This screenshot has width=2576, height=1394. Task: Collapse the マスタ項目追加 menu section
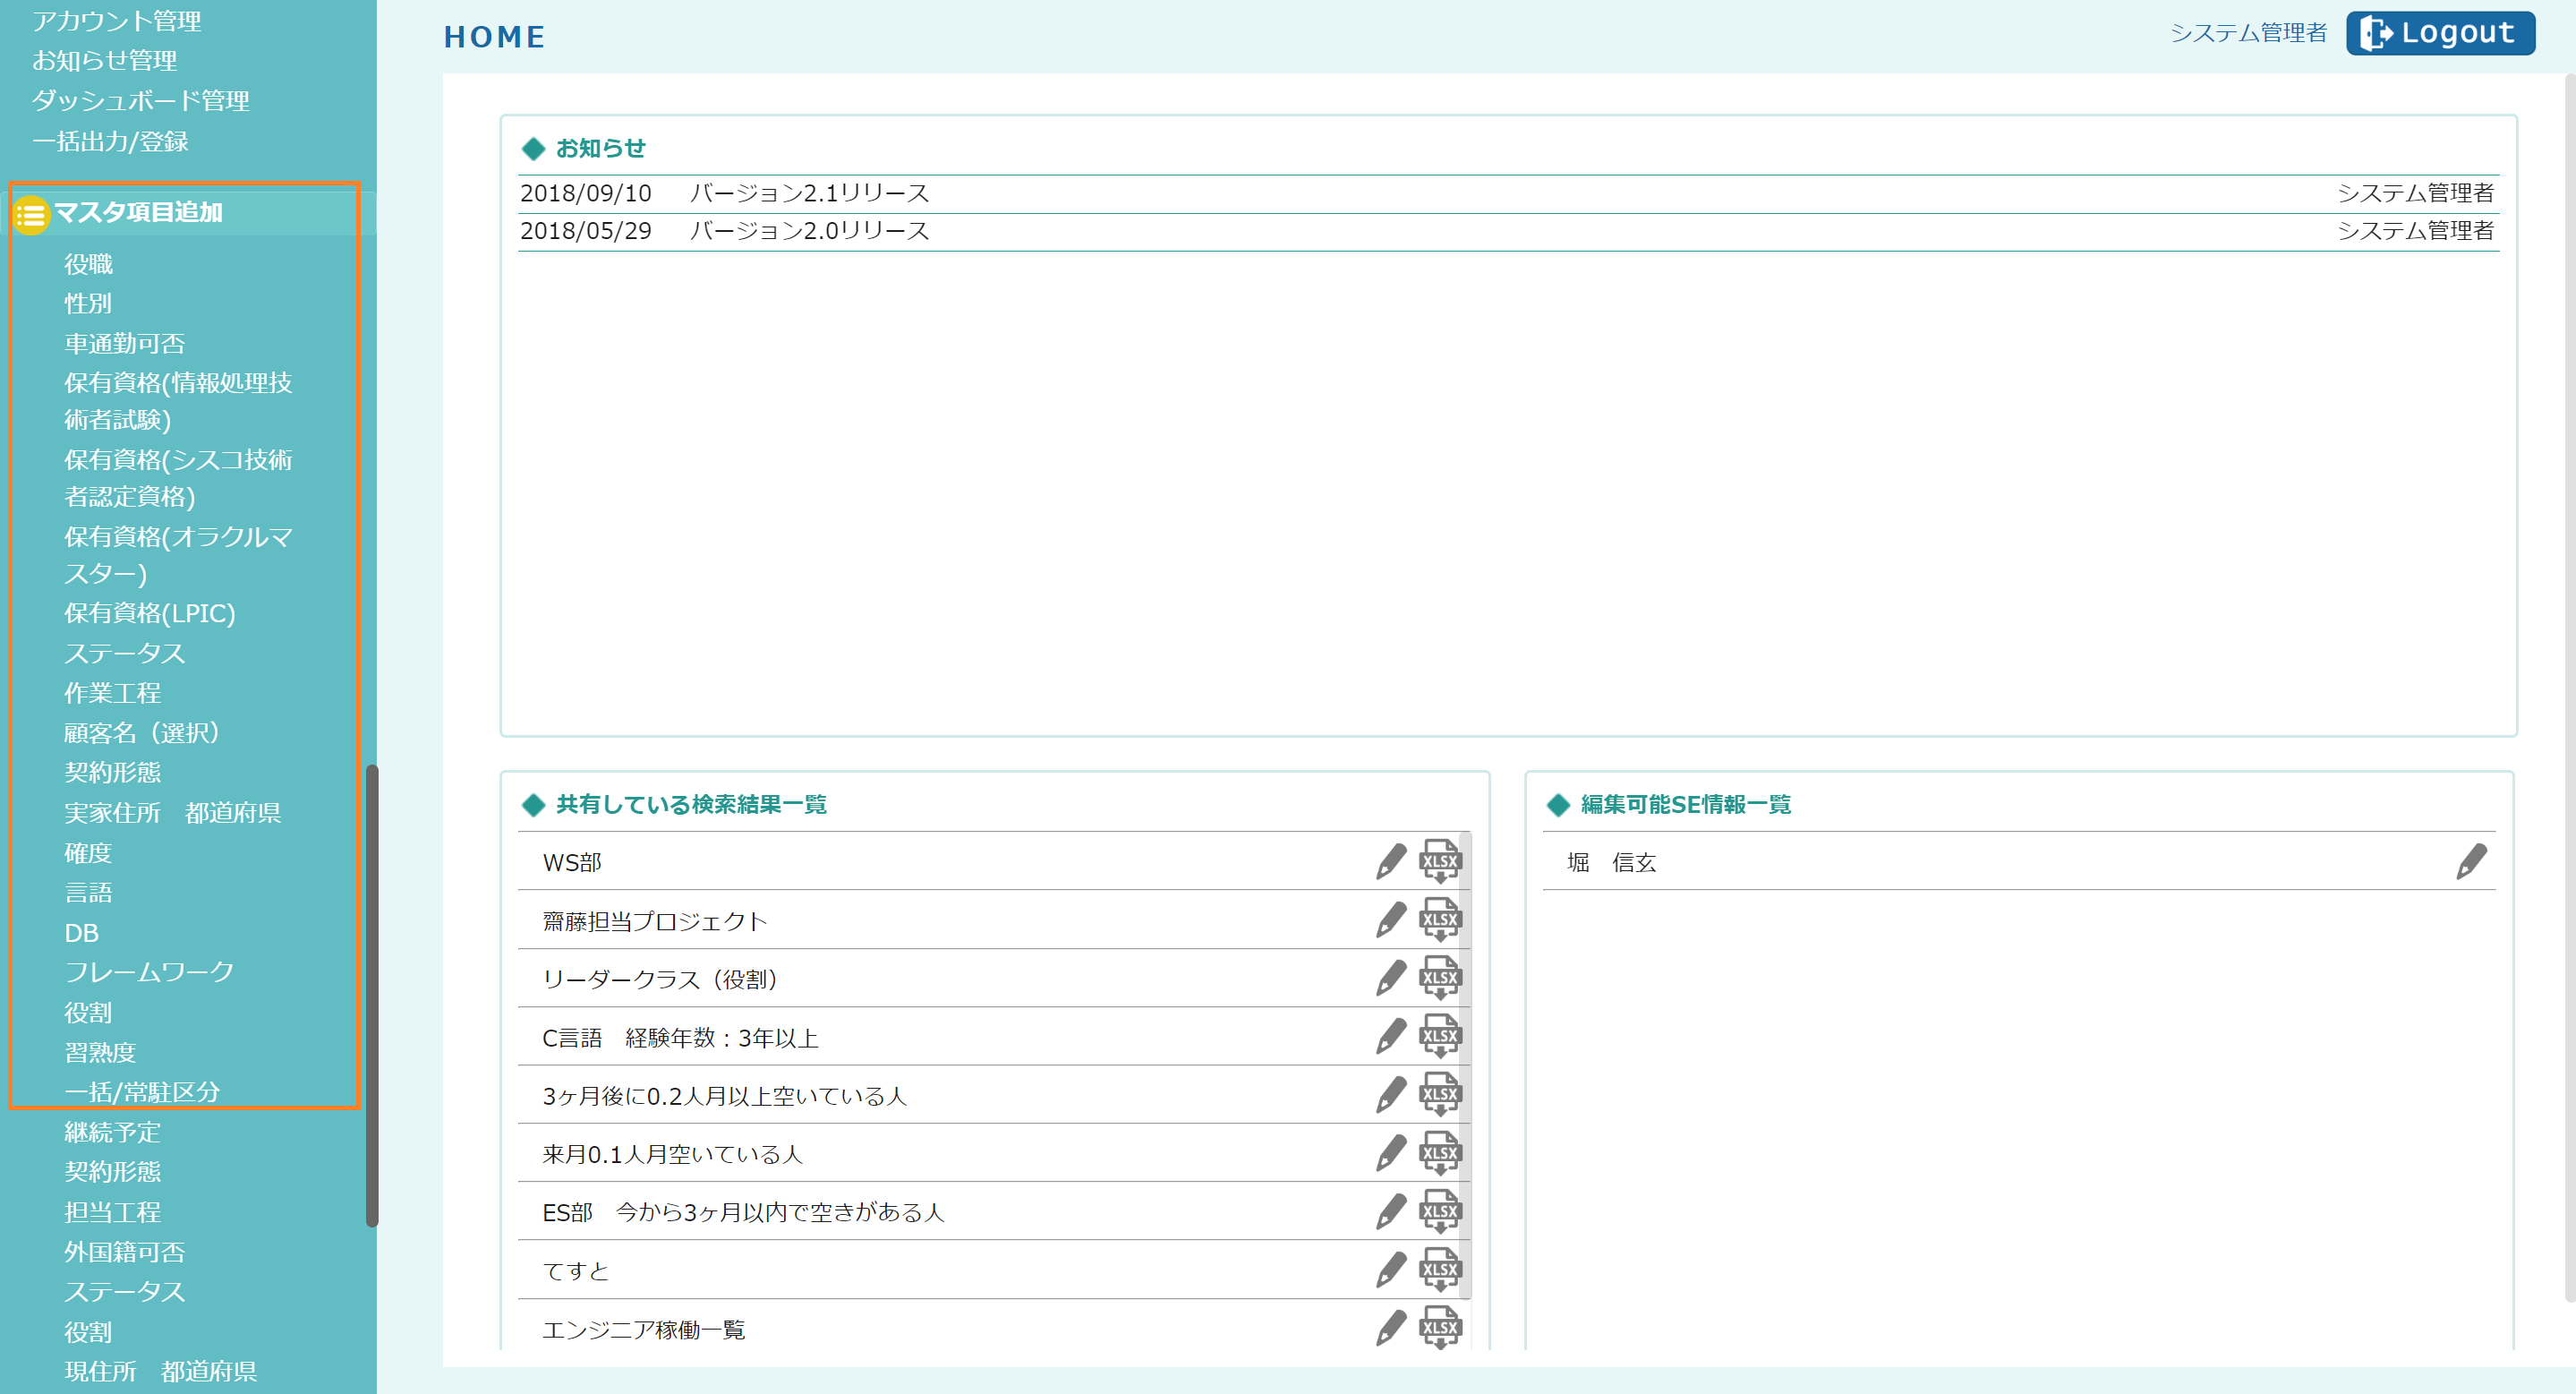138,212
